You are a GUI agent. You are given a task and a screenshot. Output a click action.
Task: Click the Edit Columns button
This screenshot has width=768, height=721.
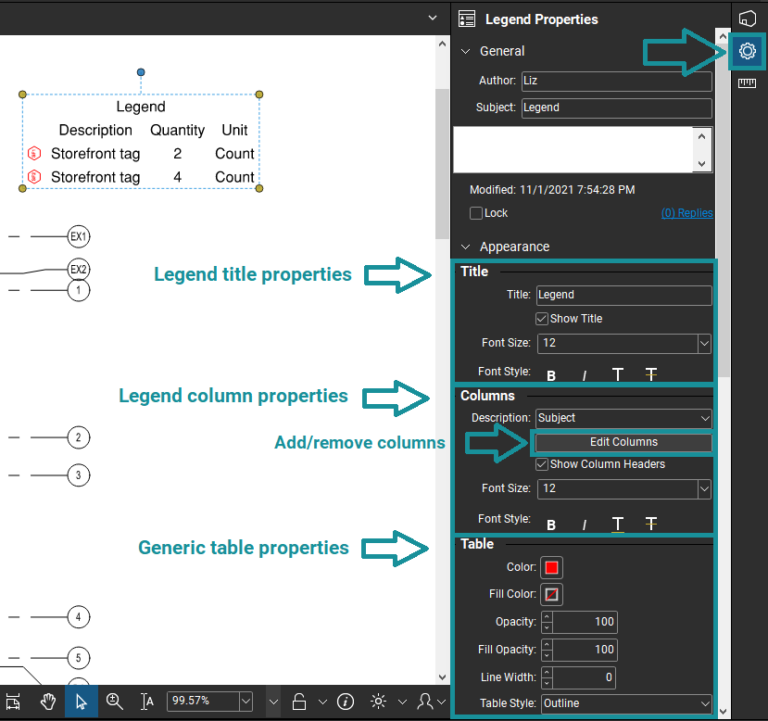(x=624, y=442)
